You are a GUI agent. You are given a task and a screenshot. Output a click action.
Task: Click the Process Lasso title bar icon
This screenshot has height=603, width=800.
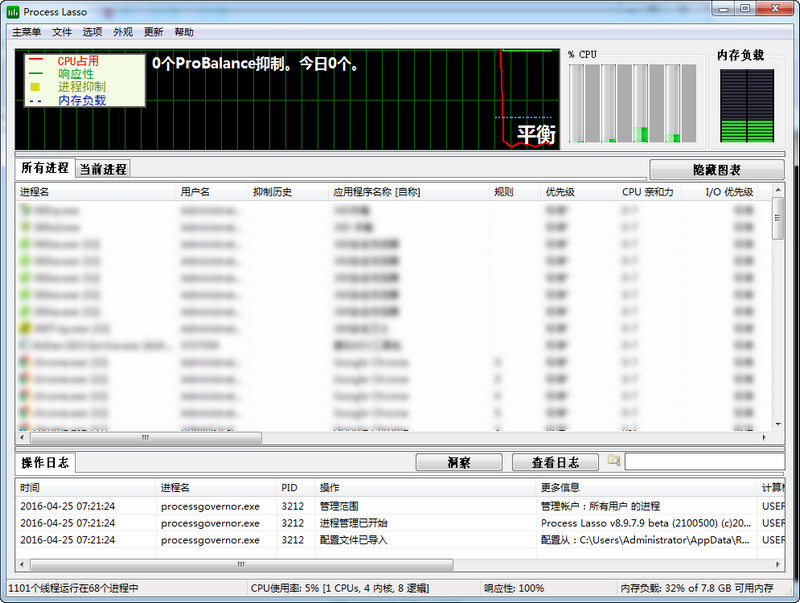pos(13,12)
